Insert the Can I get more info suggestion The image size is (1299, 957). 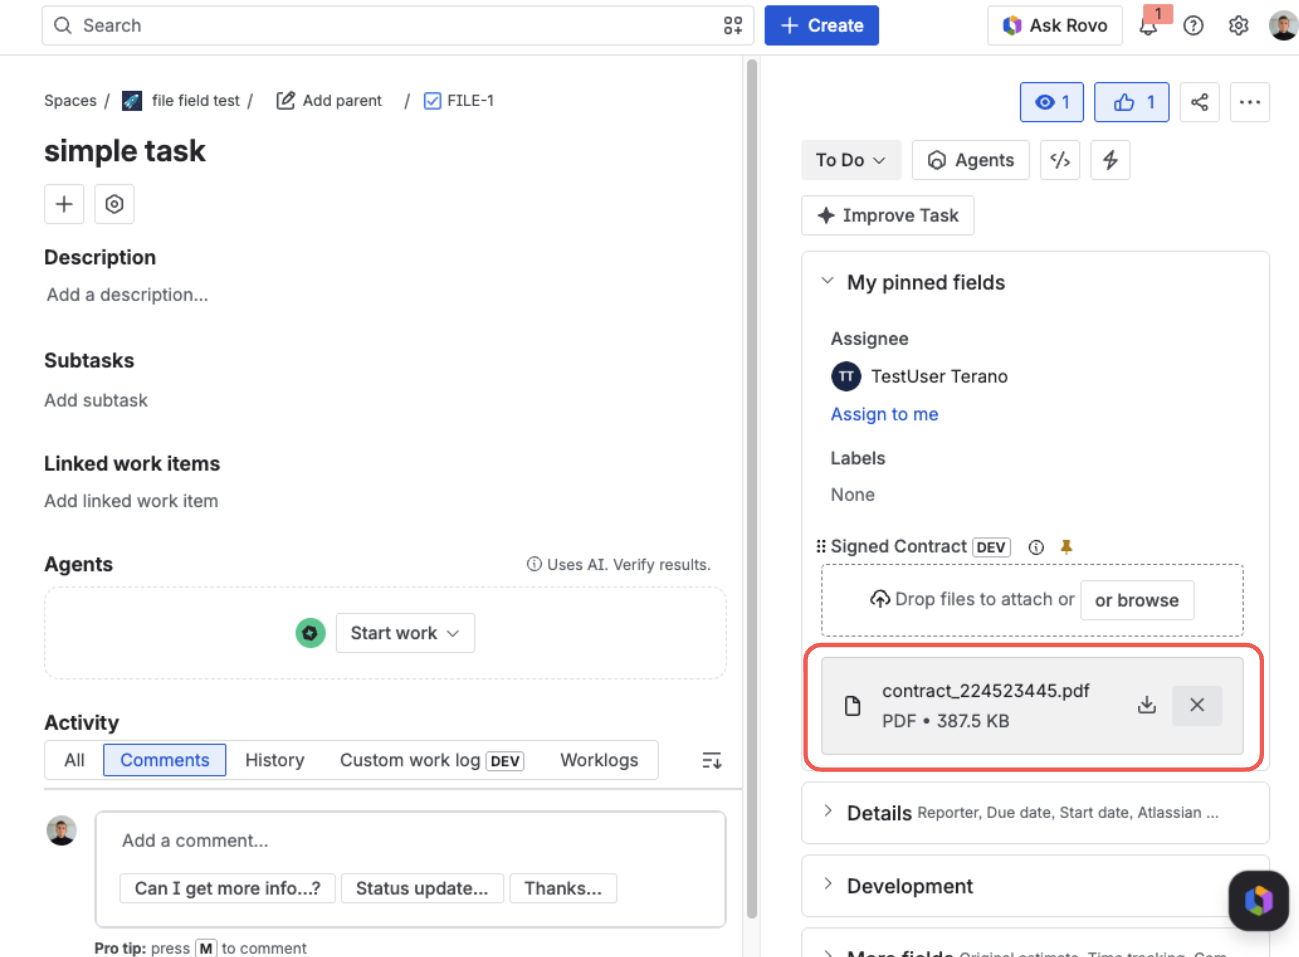pos(228,888)
